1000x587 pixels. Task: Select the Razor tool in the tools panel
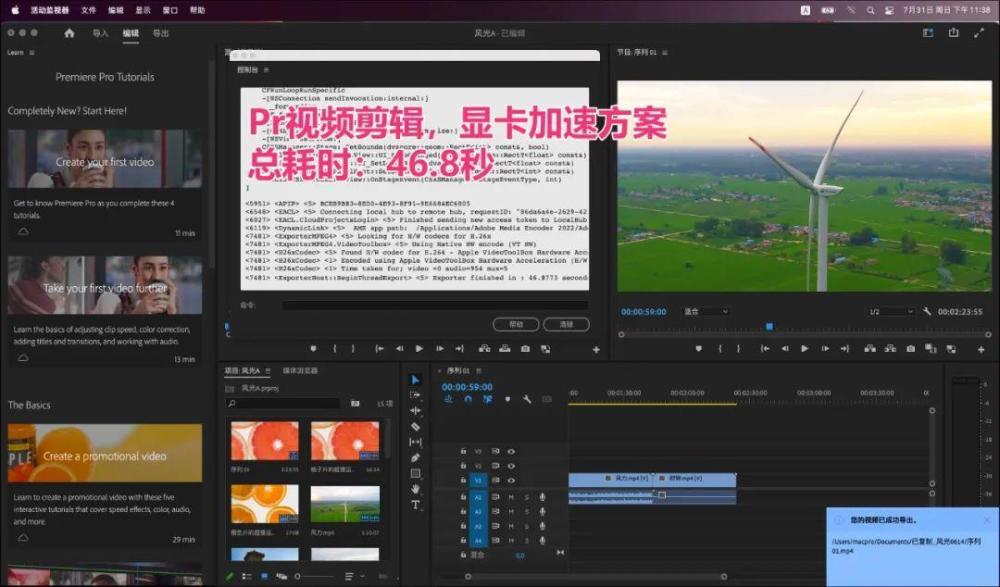click(x=416, y=427)
